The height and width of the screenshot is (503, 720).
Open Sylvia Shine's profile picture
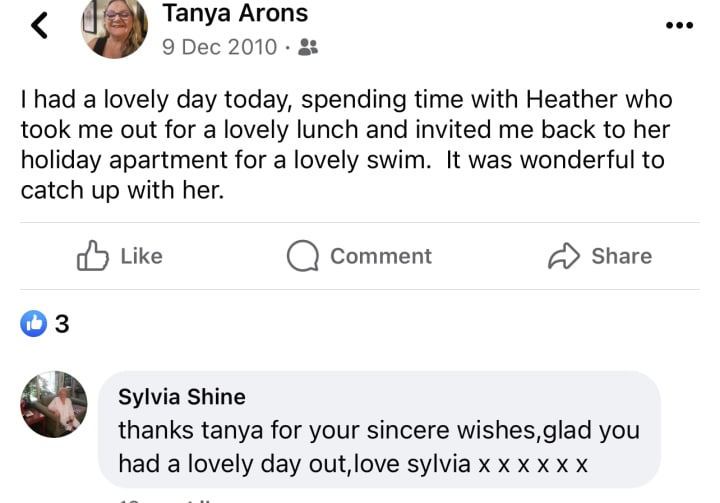pyautogui.click(x=54, y=404)
